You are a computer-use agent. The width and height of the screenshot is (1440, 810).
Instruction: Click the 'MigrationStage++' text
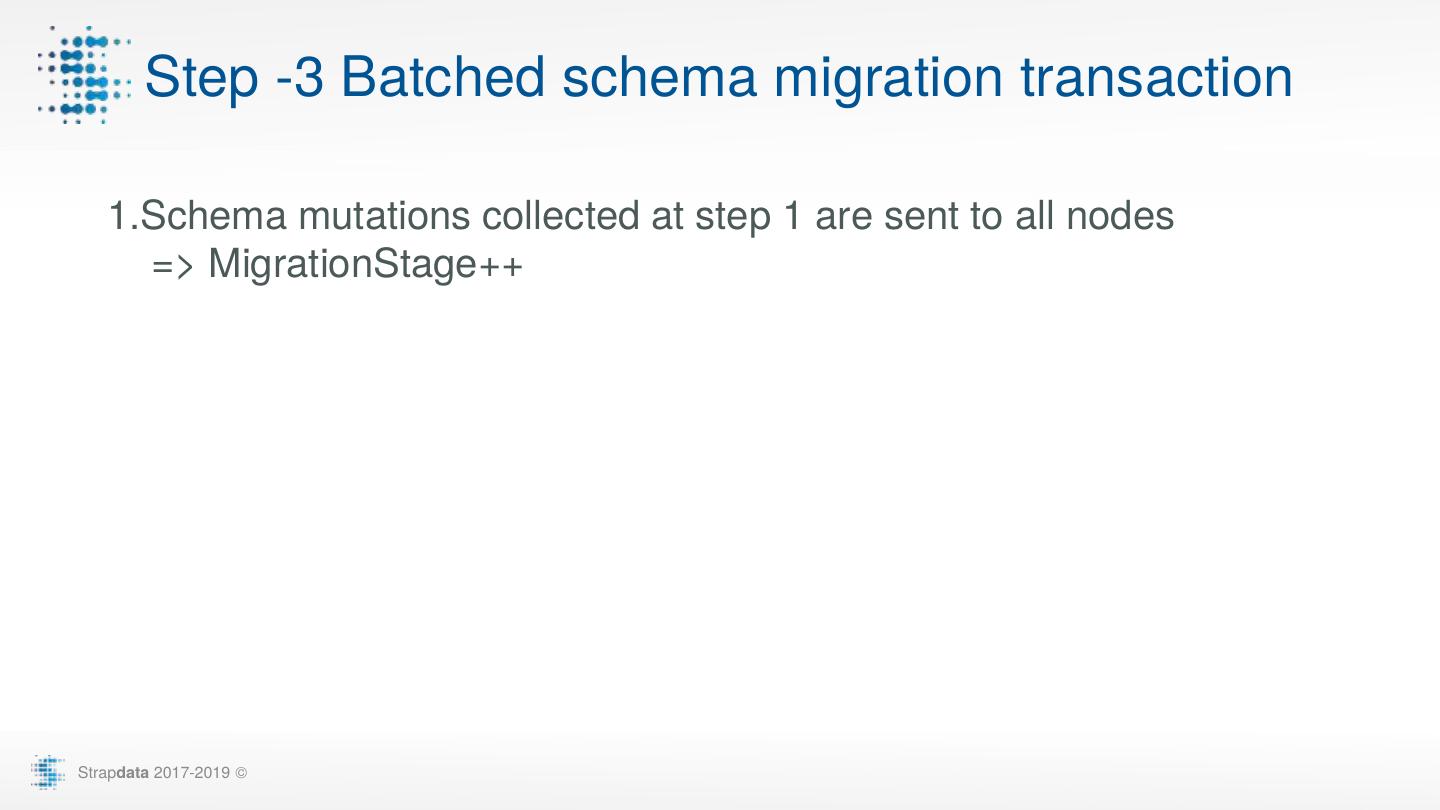(365, 265)
